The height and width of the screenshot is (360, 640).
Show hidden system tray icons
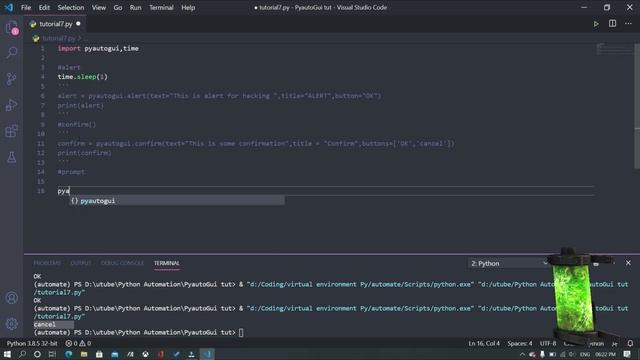(522, 354)
